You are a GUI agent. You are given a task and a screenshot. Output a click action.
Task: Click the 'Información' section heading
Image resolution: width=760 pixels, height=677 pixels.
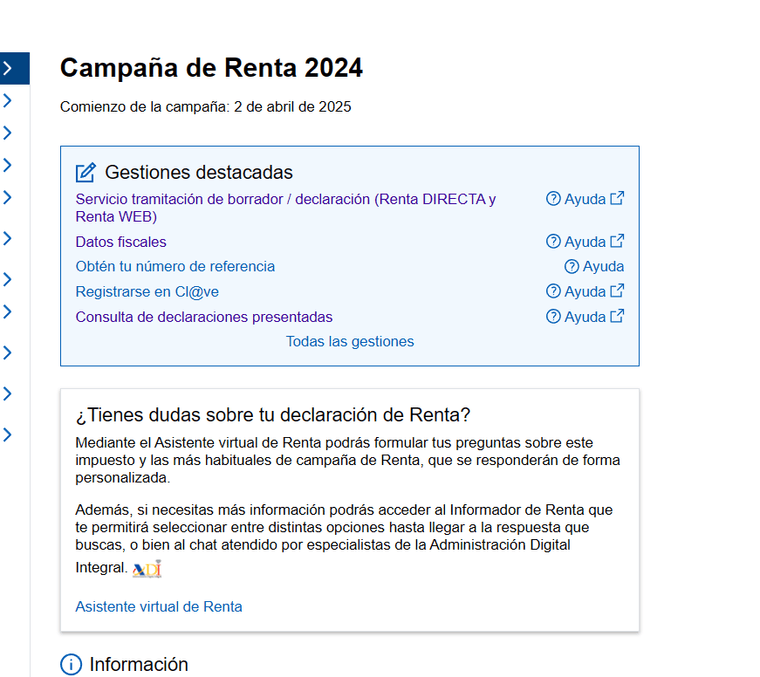point(139,664)
